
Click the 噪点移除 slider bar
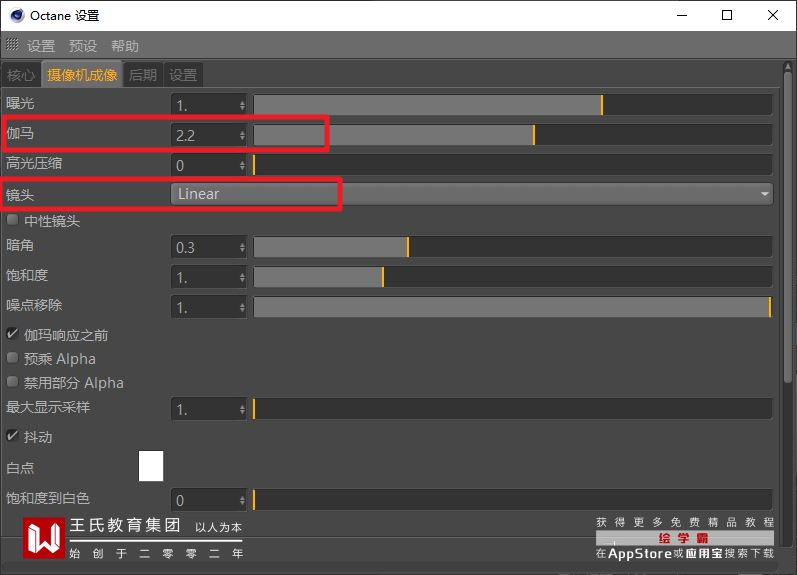coord(513,307)
